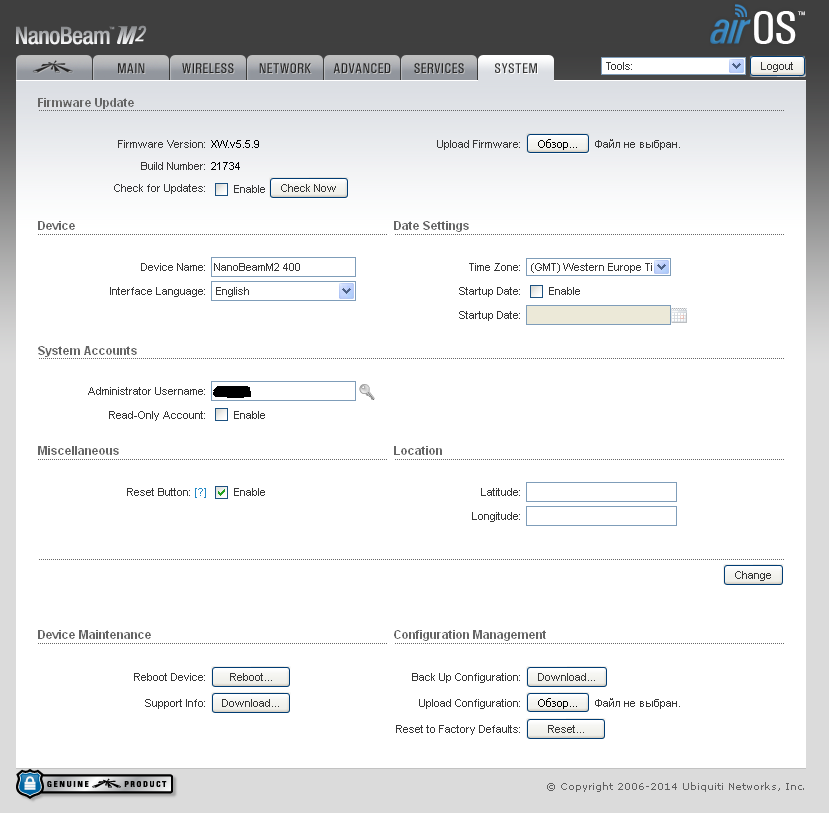
Task: Open the Reset Button help link [?]
Action: coord(200,492)
